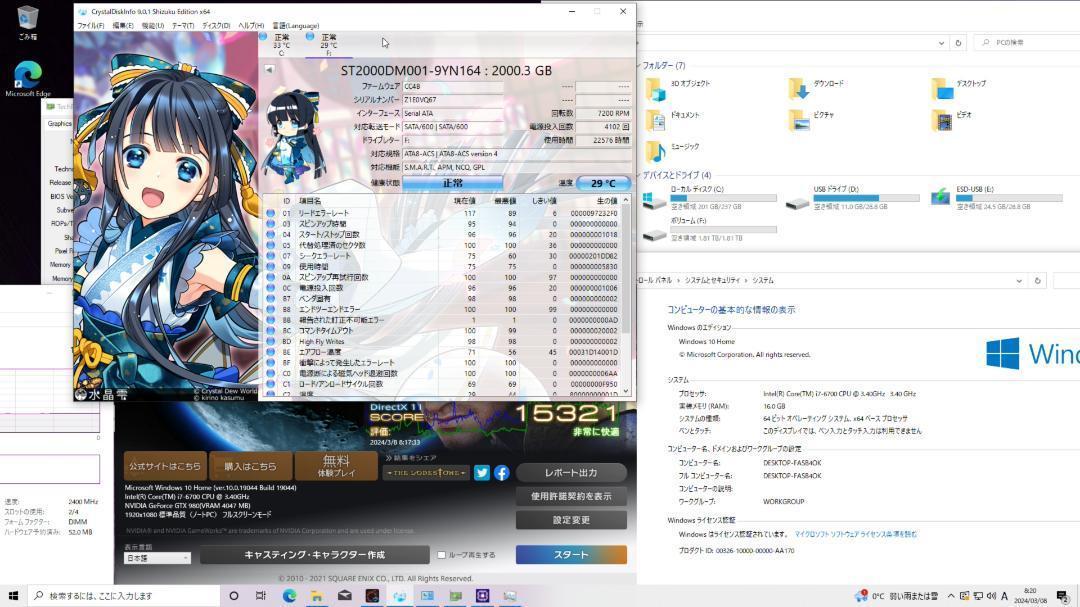Click the Recycle Bin desktop icon
The width and height of the screenshot is (1080, 607).
(x=28, y=22)
